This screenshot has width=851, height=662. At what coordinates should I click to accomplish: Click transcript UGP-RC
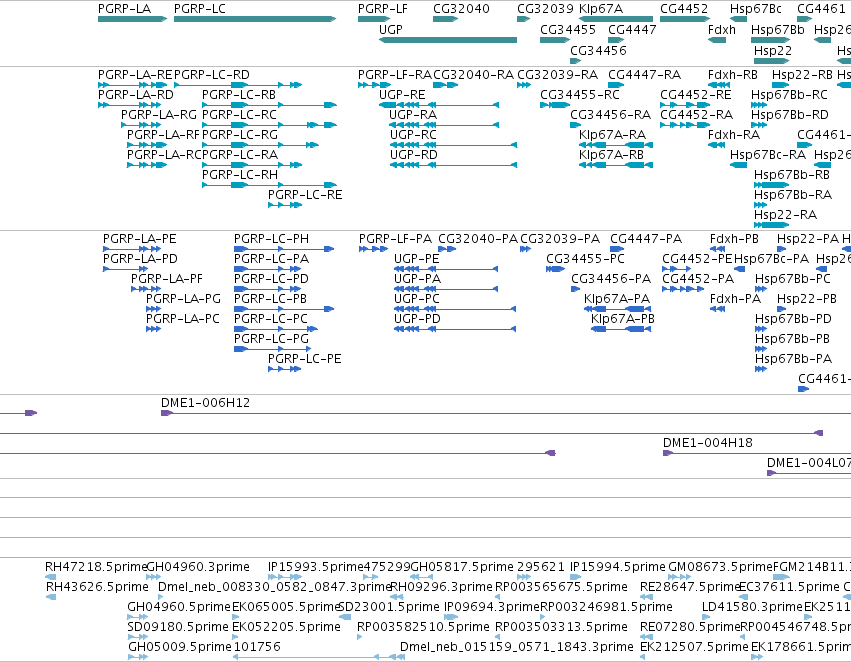pyautogui.click(x=413, y=135)
